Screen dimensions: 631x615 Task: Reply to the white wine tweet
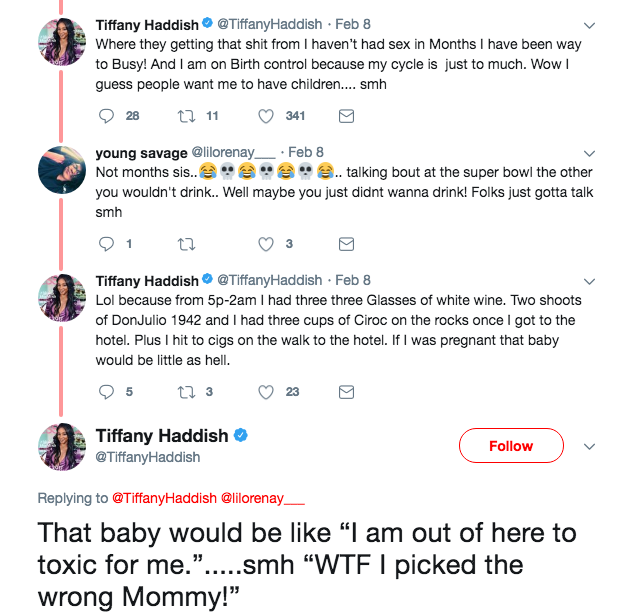click(107, 391)
